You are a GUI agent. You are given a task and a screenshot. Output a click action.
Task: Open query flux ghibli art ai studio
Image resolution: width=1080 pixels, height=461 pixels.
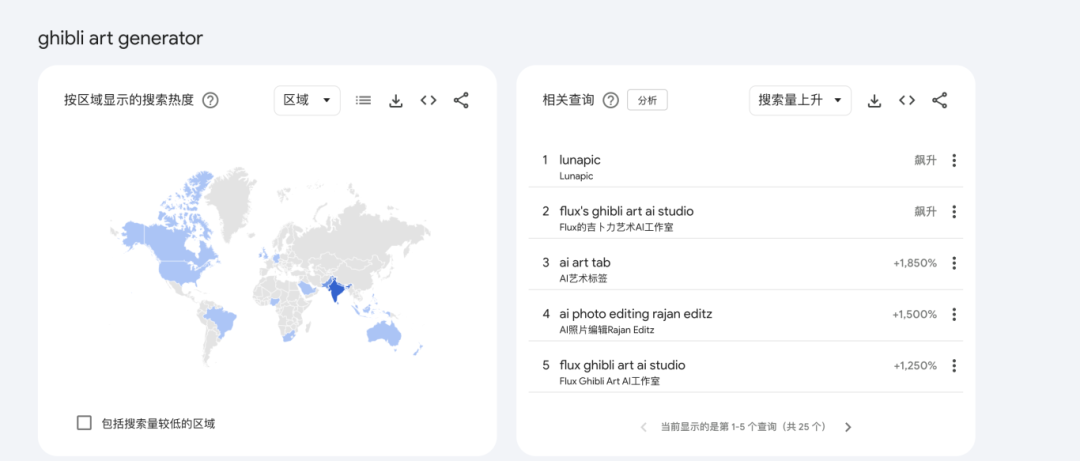pos(623,365)
